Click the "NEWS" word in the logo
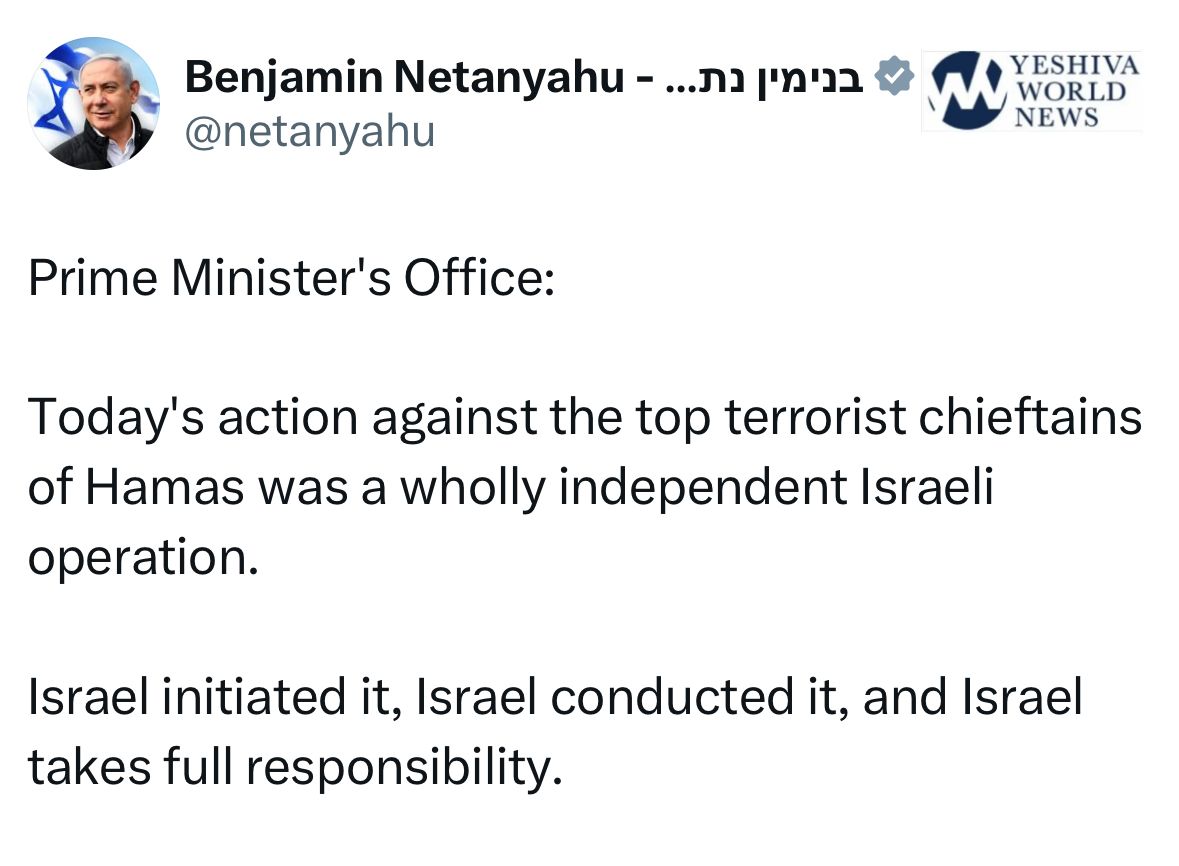 point(1057,116)
